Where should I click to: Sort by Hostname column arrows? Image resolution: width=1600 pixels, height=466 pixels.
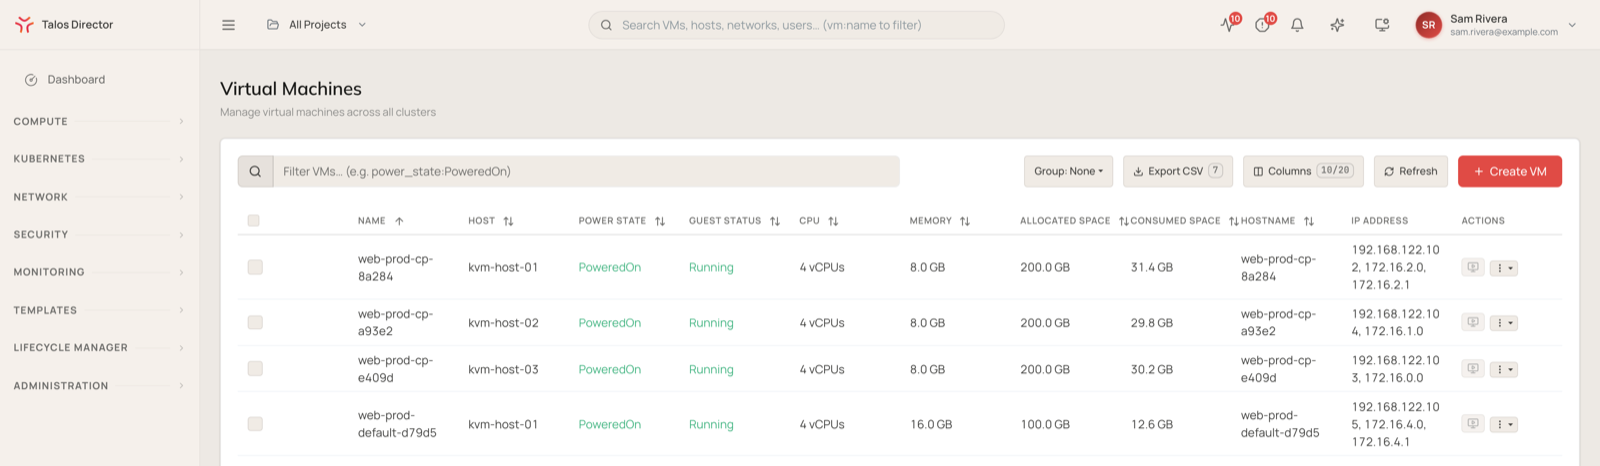pyautogui.click(x=1309, y=221)
